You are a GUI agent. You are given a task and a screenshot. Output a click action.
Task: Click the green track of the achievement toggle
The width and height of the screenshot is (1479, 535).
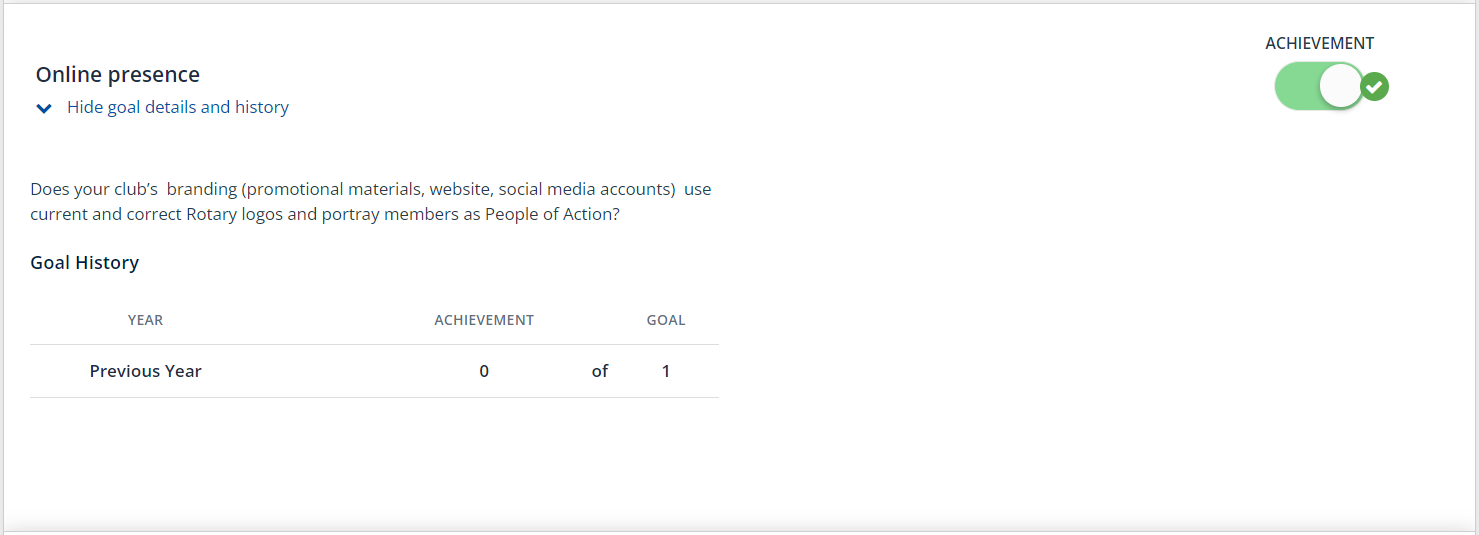click(x=1296, y=87)
